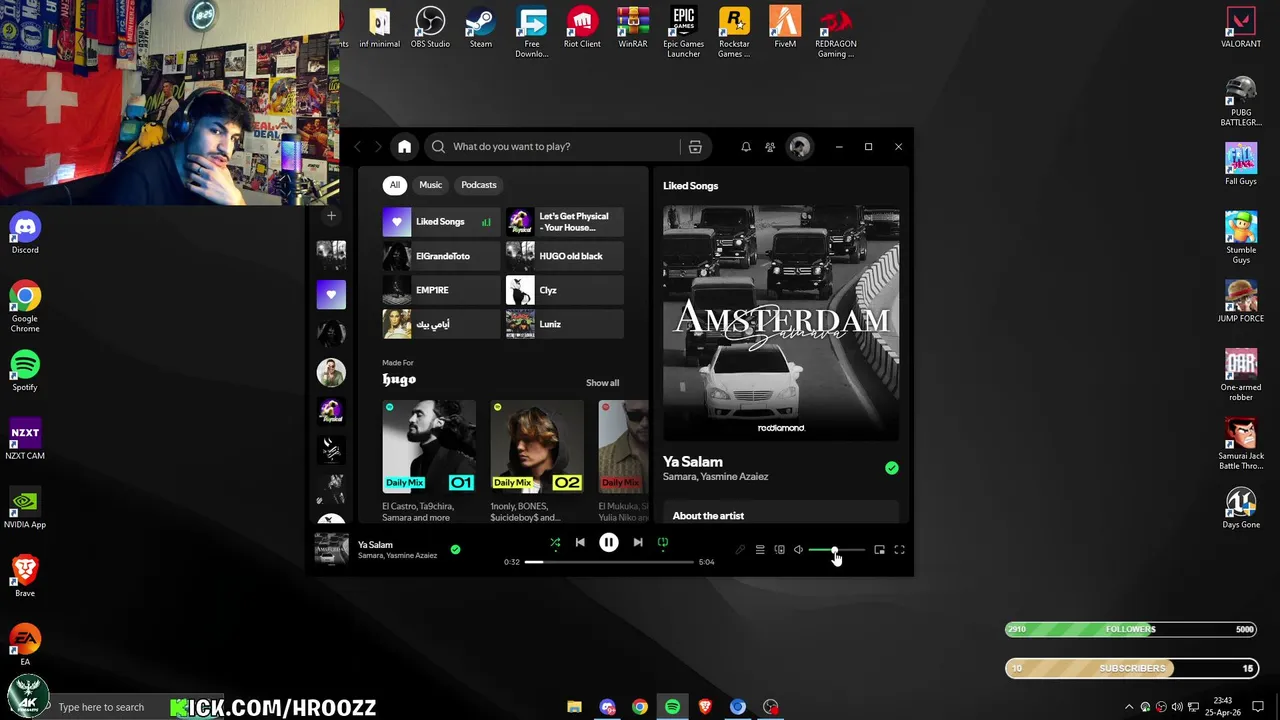Click Ya Salam title in right panel
This screenshot has width=1280, height=720.
[x=693, y=462]
